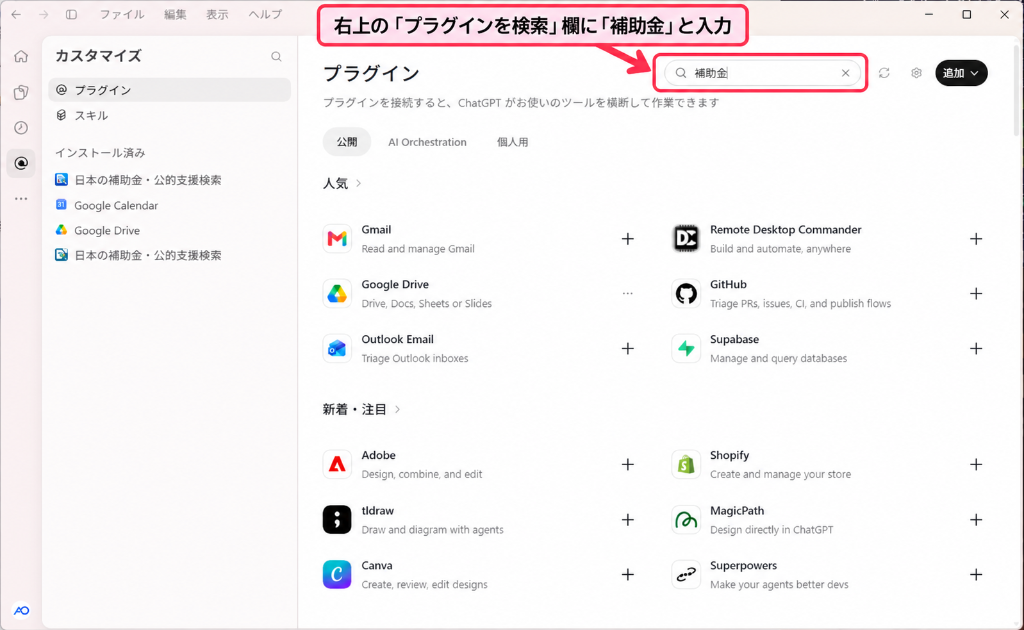1024x630 pixels.
Task: Open the ヘルプ menu
Action: [265, 14]
